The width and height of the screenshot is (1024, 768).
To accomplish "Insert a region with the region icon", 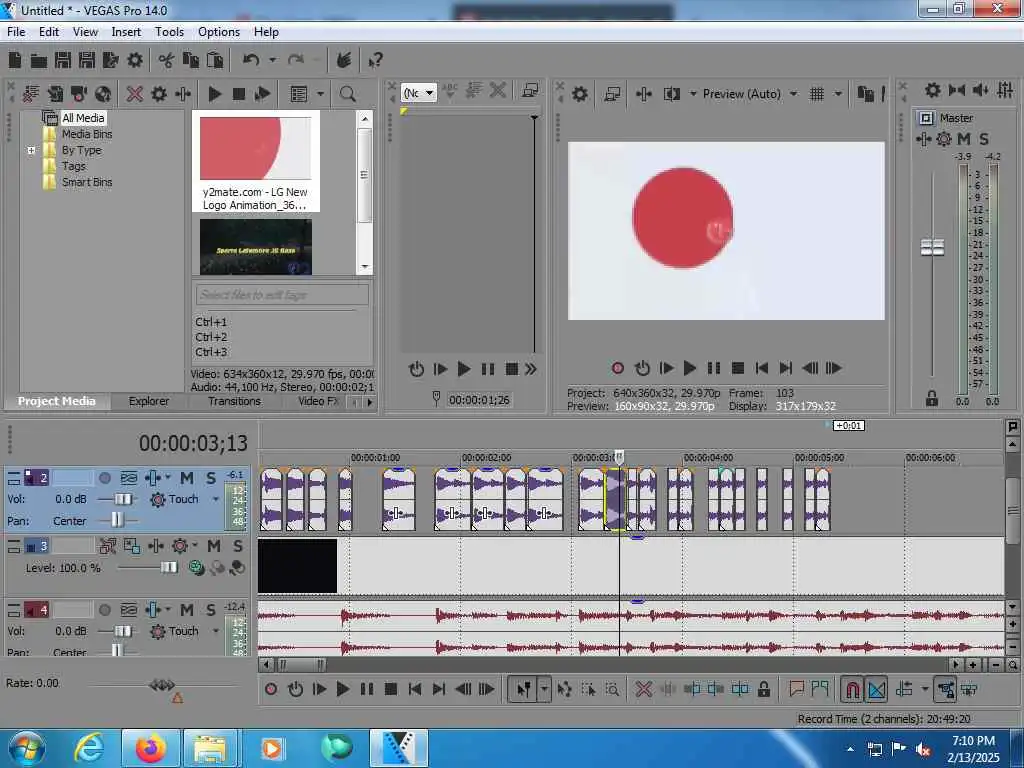I will point(820,688).
